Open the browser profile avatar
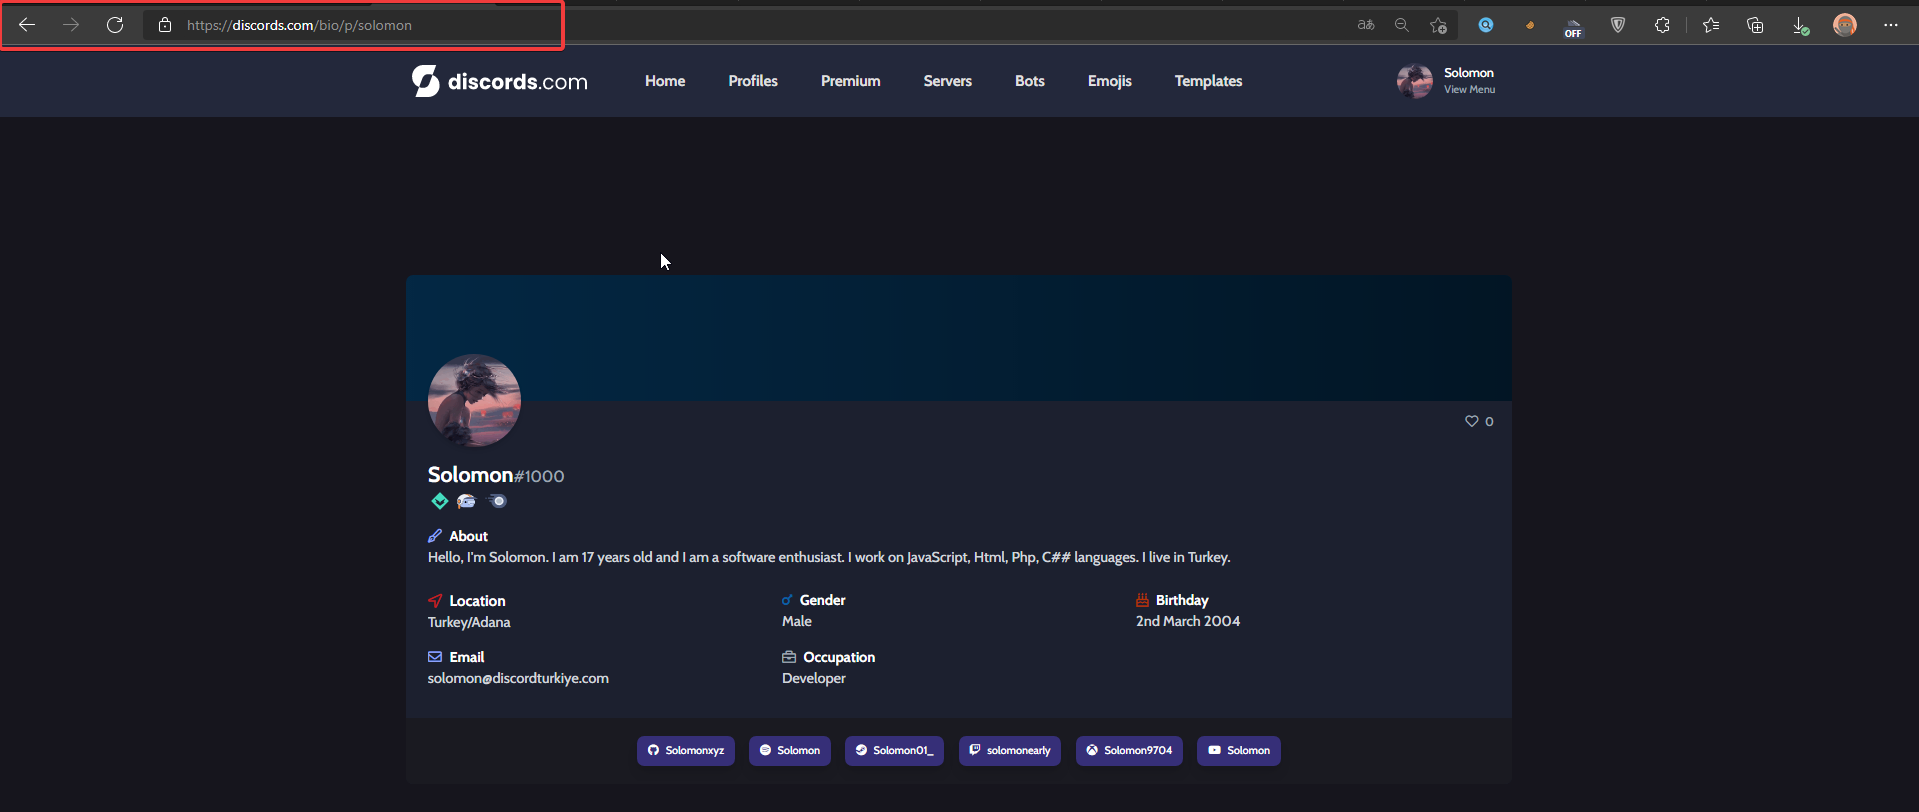Viewport: 1919px width, 812px height. (1845, 25)
